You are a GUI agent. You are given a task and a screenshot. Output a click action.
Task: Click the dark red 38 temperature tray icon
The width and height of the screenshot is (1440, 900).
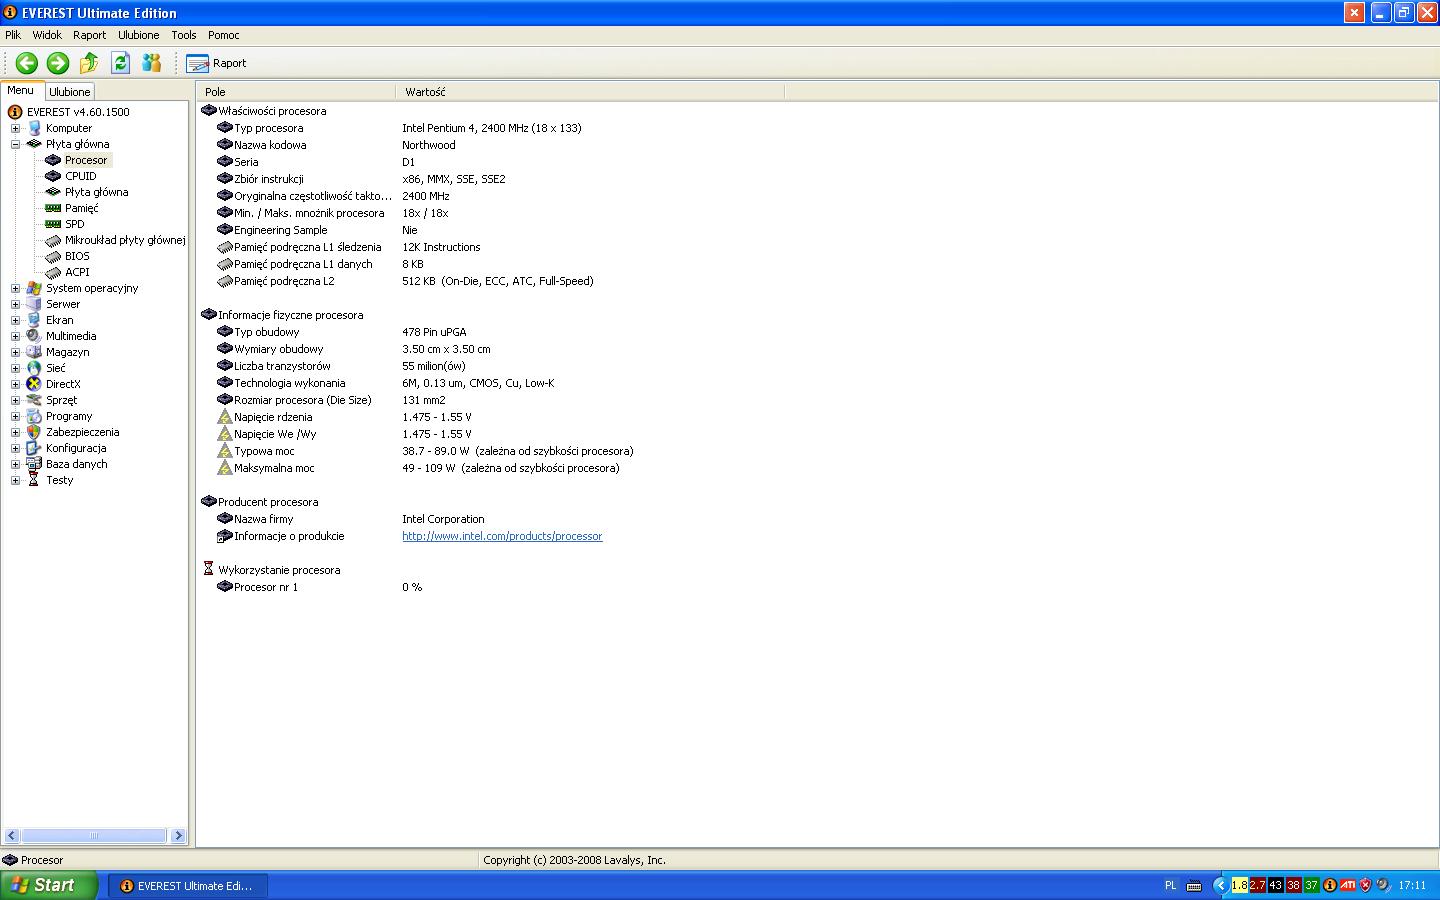(1294, 885)
